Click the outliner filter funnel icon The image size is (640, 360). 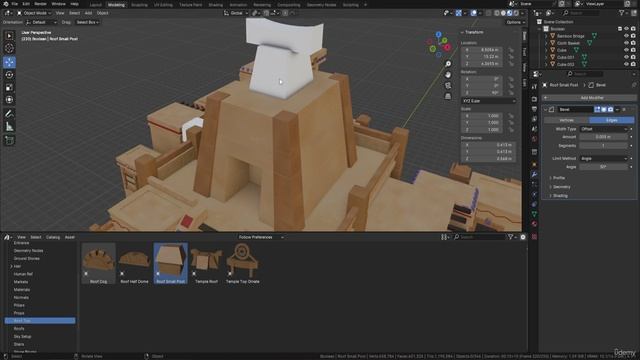coord(622,13)
